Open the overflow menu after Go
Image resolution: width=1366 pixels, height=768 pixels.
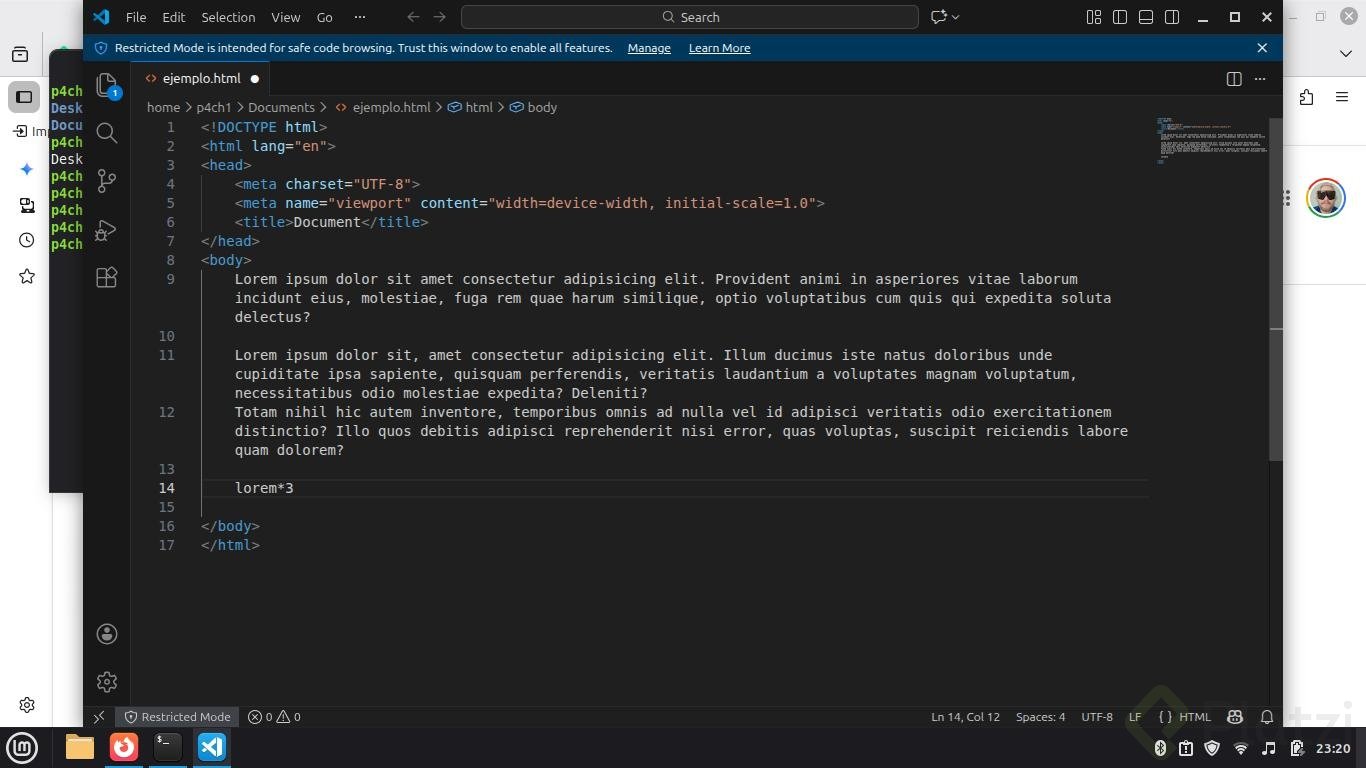(360, 17)
